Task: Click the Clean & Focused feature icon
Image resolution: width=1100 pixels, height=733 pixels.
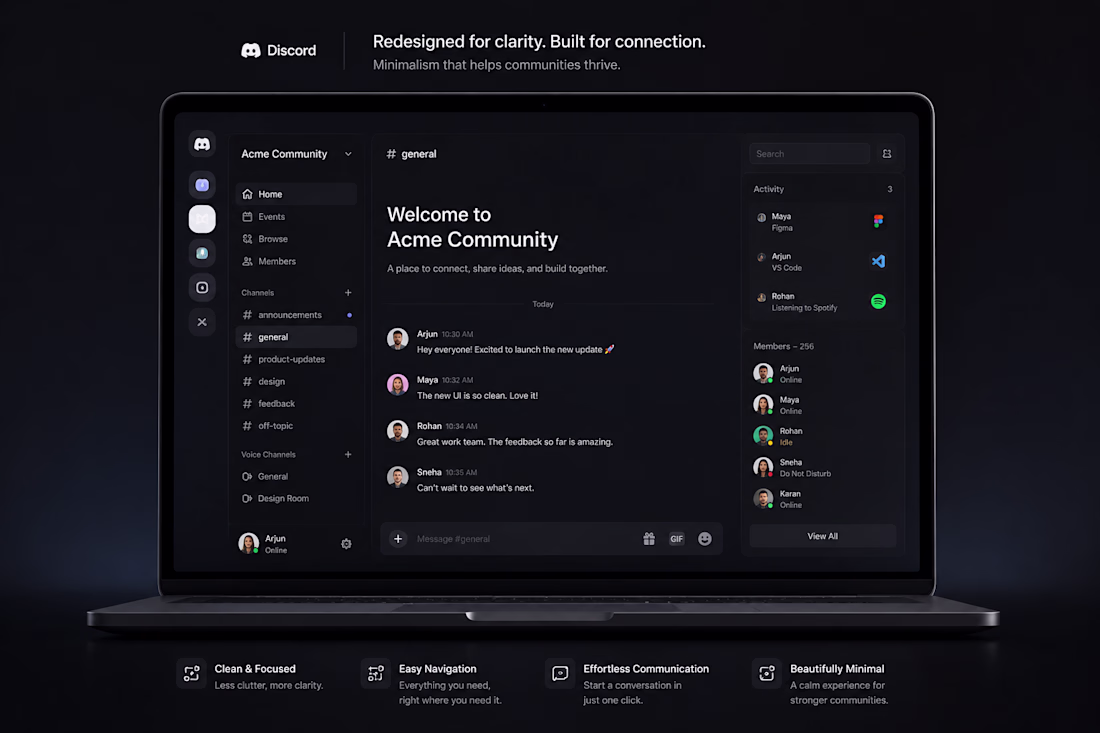Action: (x=192, y=673)
